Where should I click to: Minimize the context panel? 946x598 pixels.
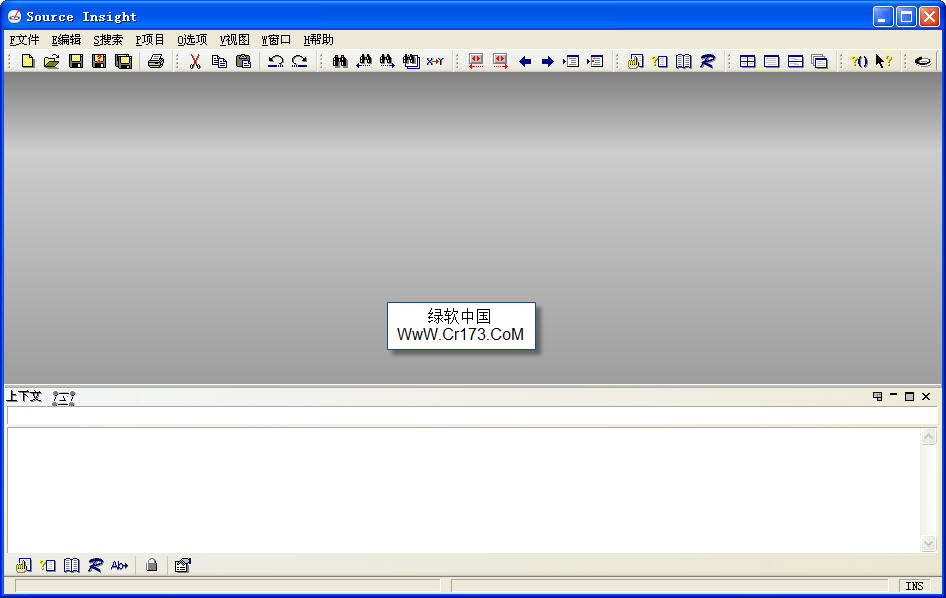coord(894,396)
